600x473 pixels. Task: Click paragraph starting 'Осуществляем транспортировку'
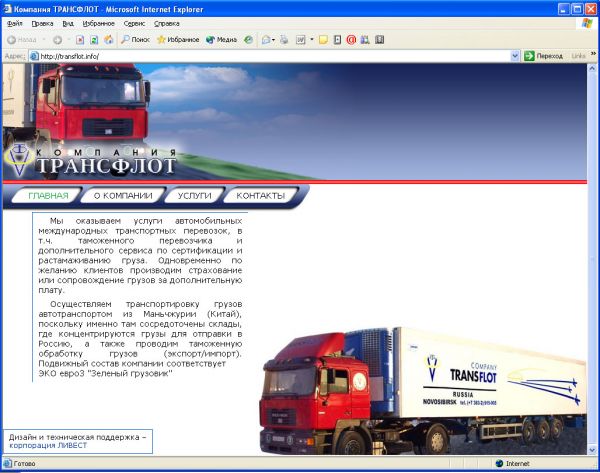[x=140, y=339]
